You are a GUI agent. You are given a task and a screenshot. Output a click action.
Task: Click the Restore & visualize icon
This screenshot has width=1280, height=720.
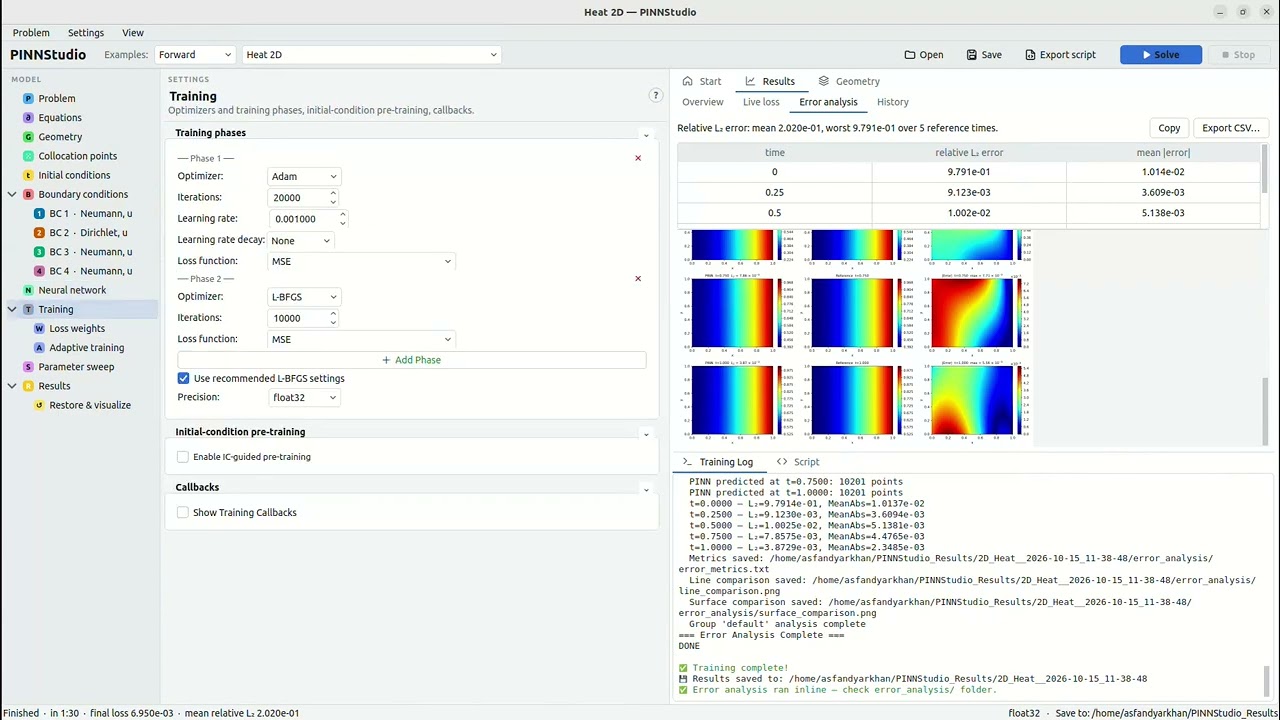(x=39, y=405)
